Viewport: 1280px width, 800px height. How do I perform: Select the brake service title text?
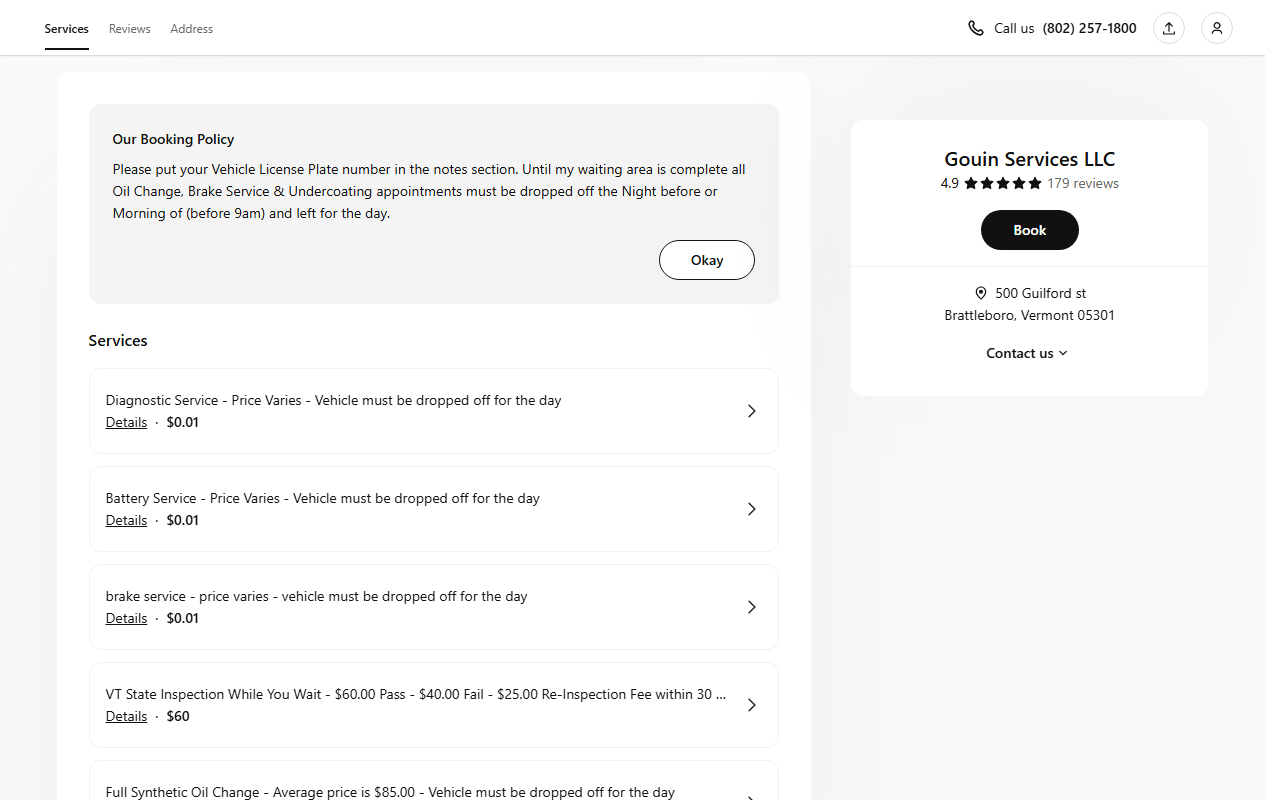[317, 596]
